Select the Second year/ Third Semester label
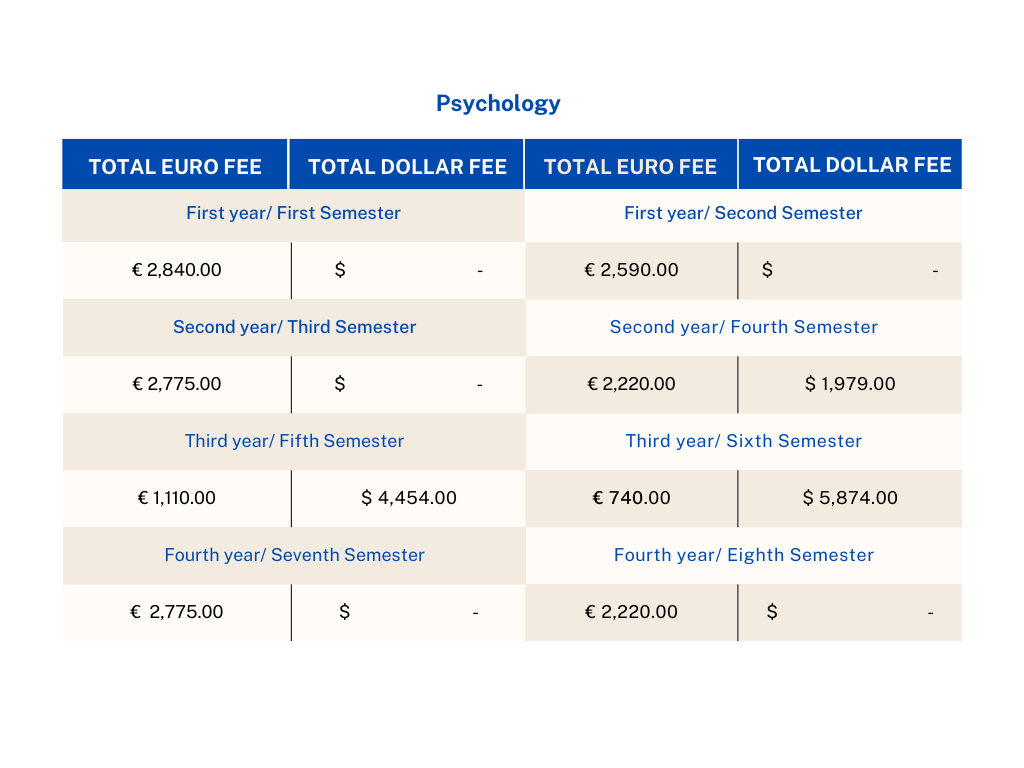This screenshot has height=768, width=1024. click(x=294, y=327)
